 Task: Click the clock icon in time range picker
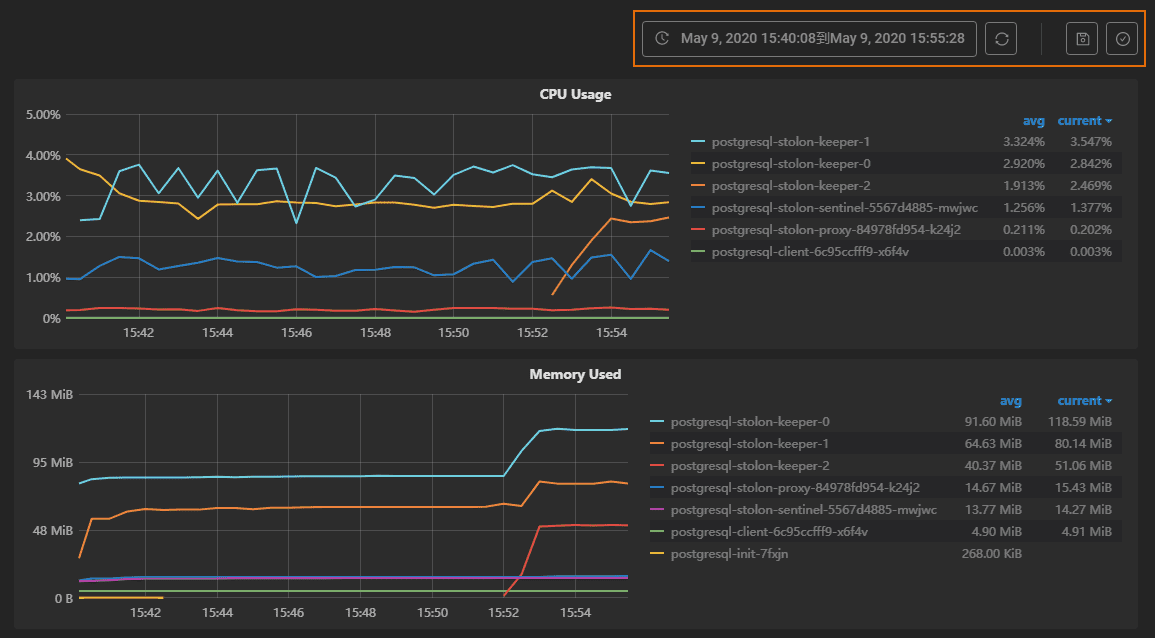(x=662, y=39)
